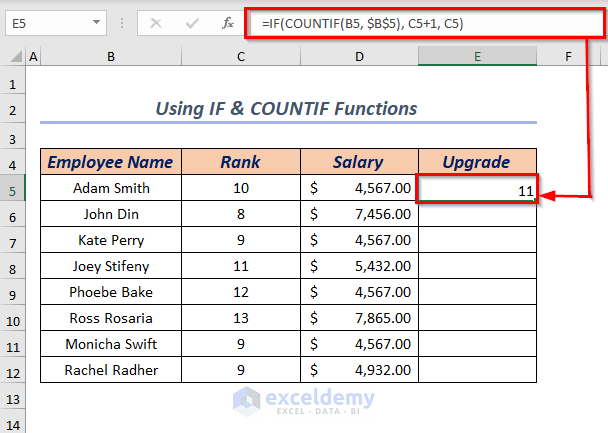Click title 'Using IF & COUNTIF Functions'

click(x=286, y=109)
